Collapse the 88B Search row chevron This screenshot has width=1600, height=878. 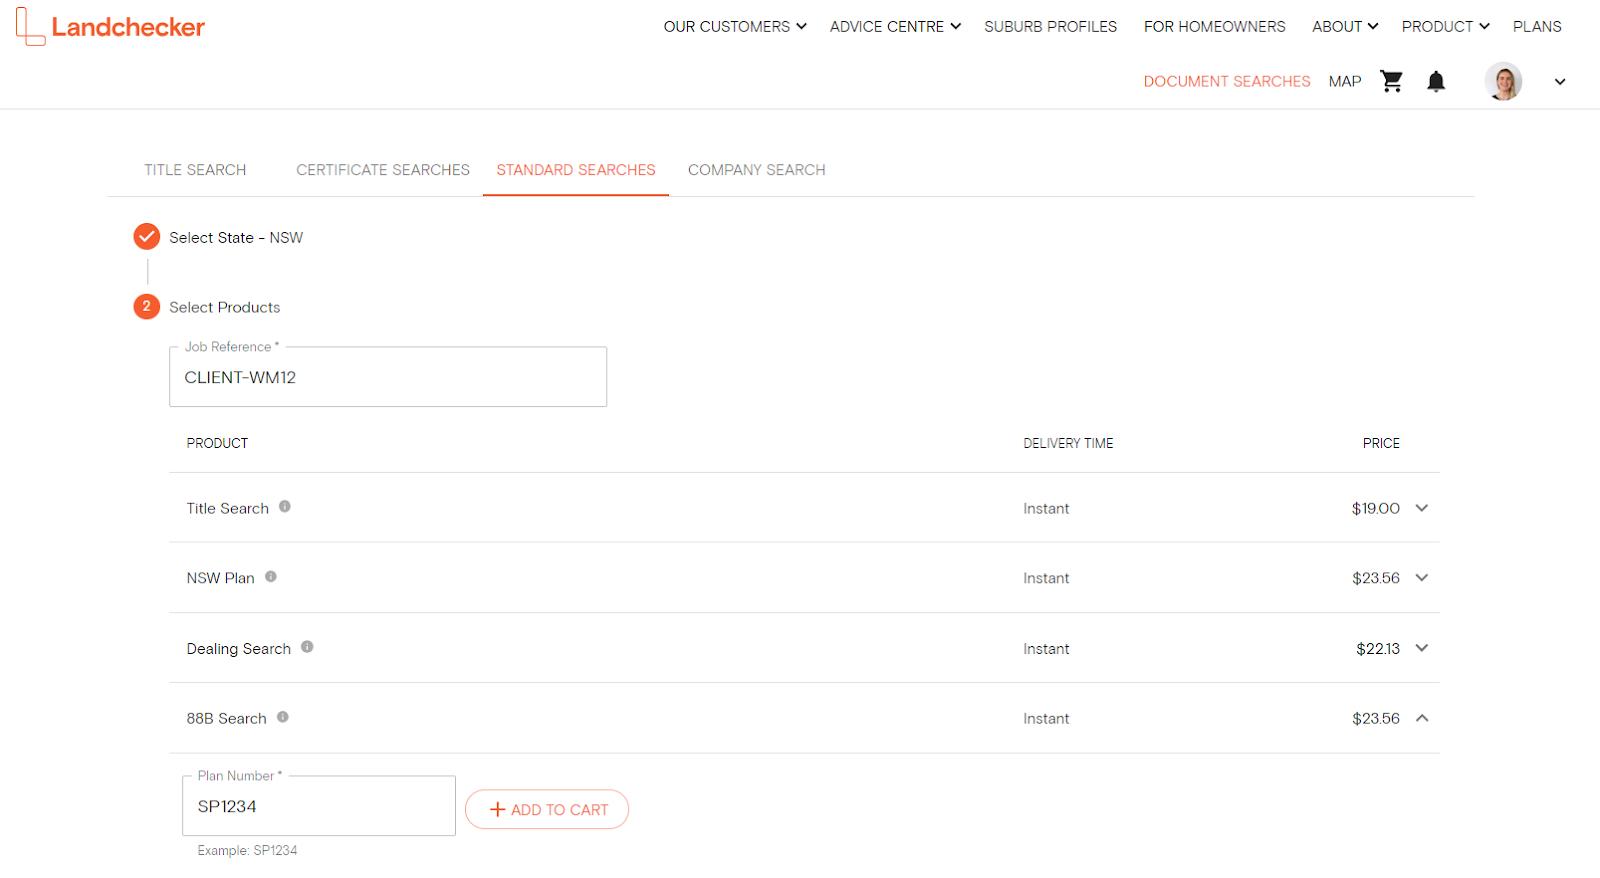[x=1422, y=718]
